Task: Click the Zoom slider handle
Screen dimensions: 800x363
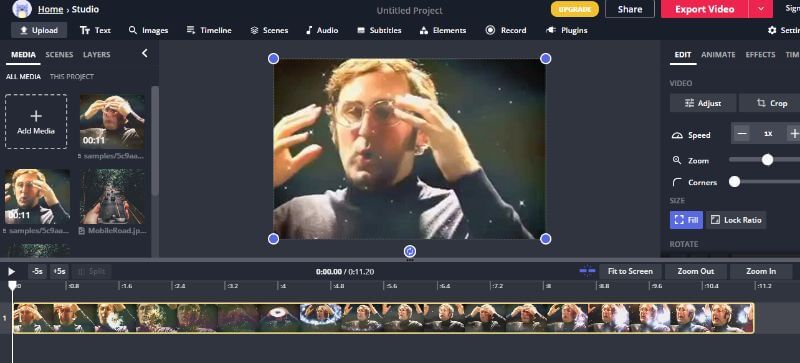Action: coord(767,160)
